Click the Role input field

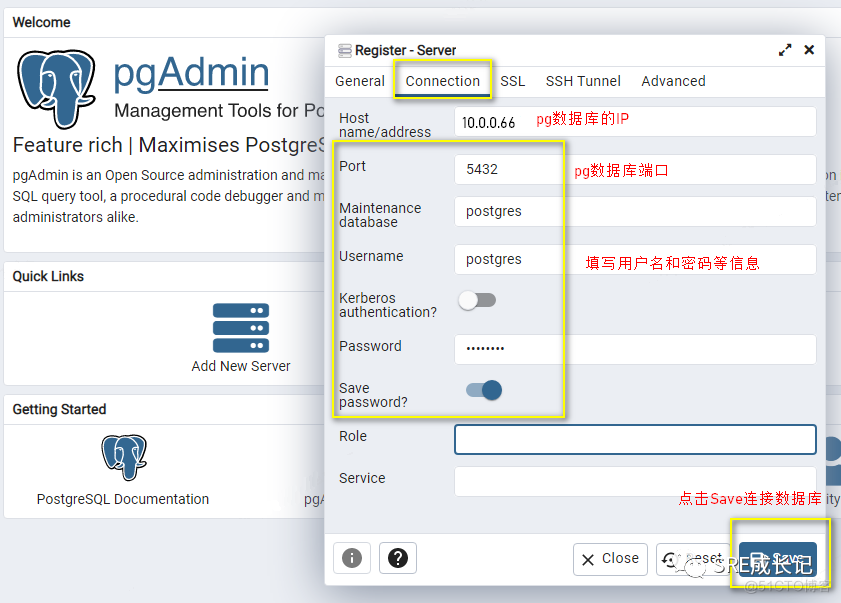coord(635,439)
